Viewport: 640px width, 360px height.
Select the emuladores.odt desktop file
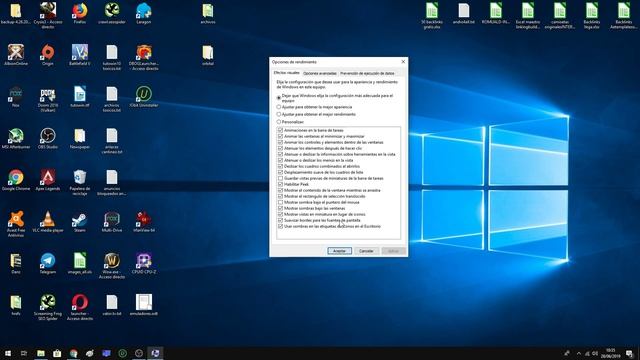[x=144, y=305]
